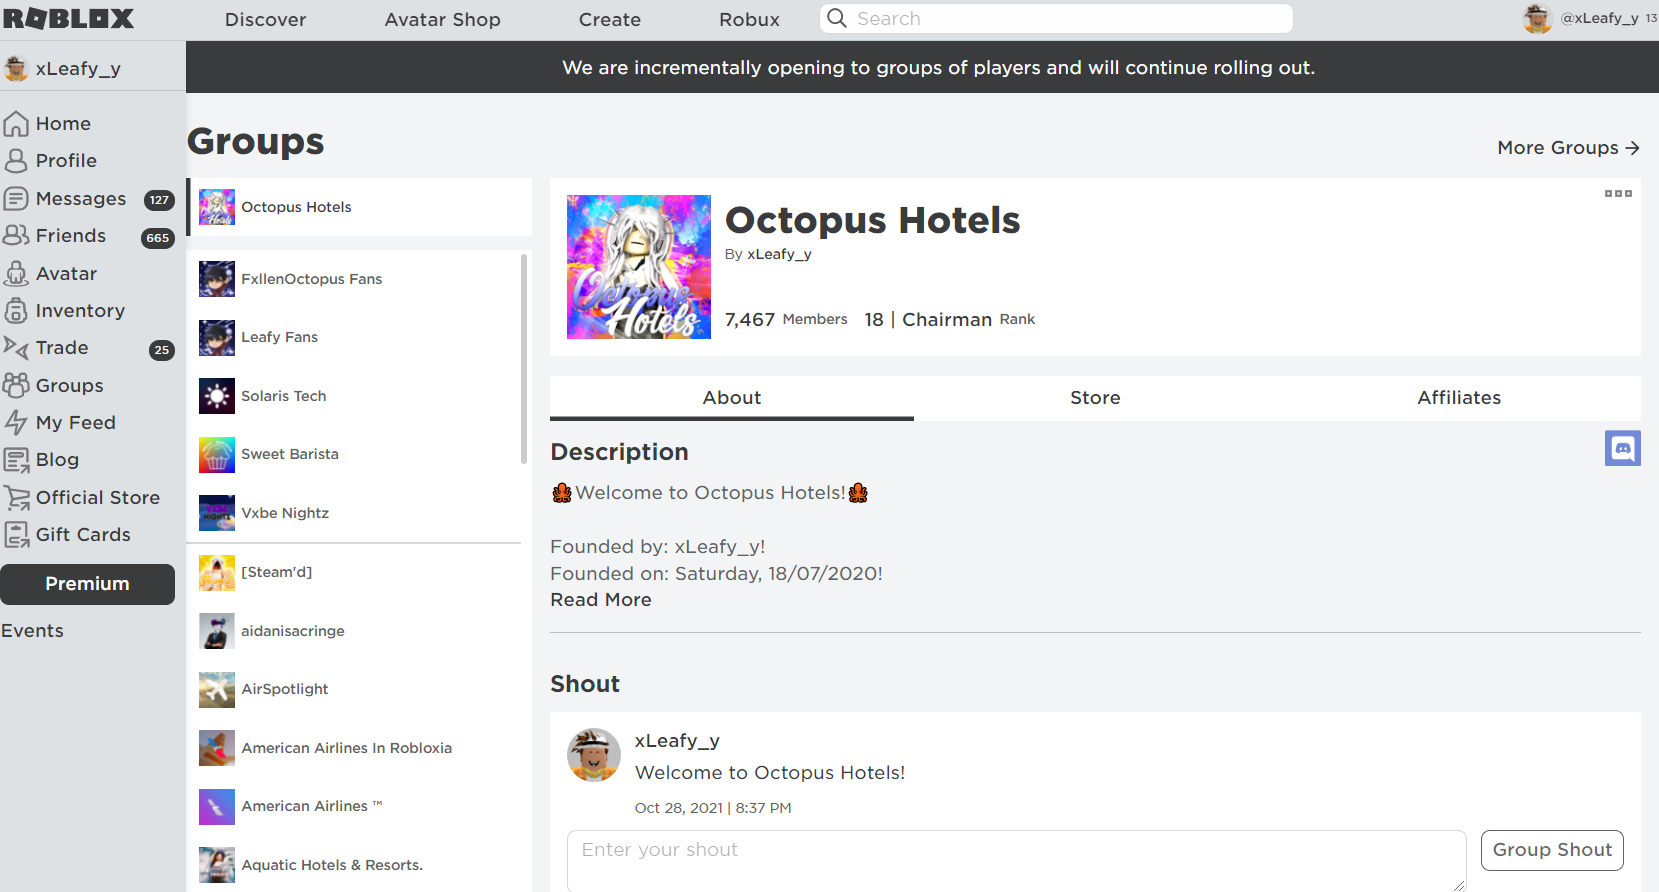Select AirSpotlight group icon
The height and width of the screenshot is (892, 1659).
[x=217, y=690]
